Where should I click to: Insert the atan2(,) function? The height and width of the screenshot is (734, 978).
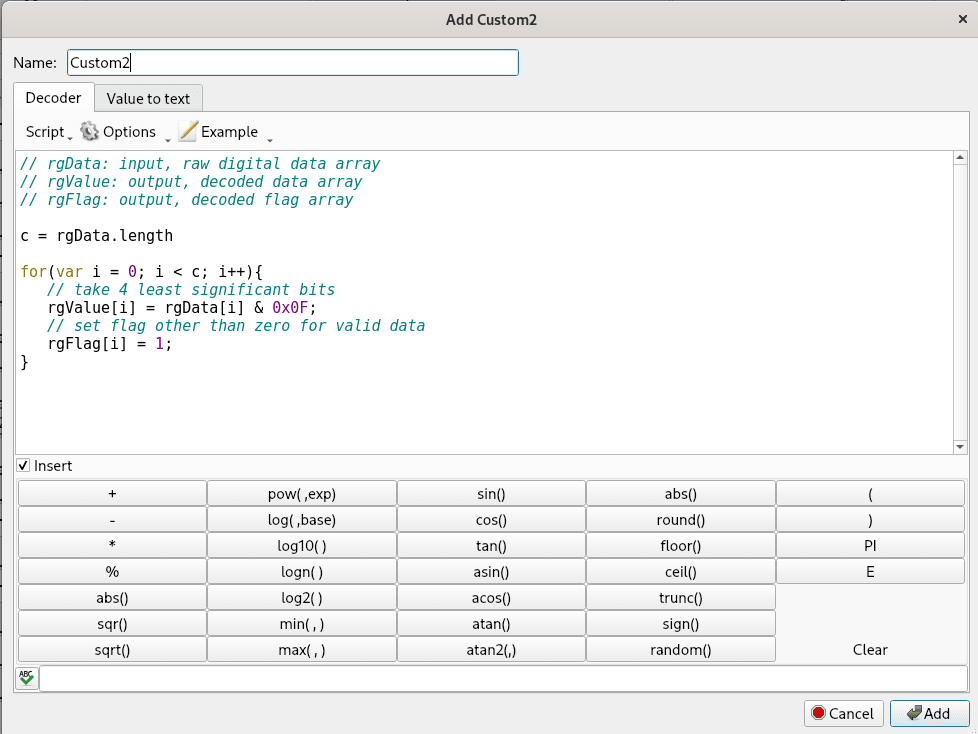pos(491,649)
